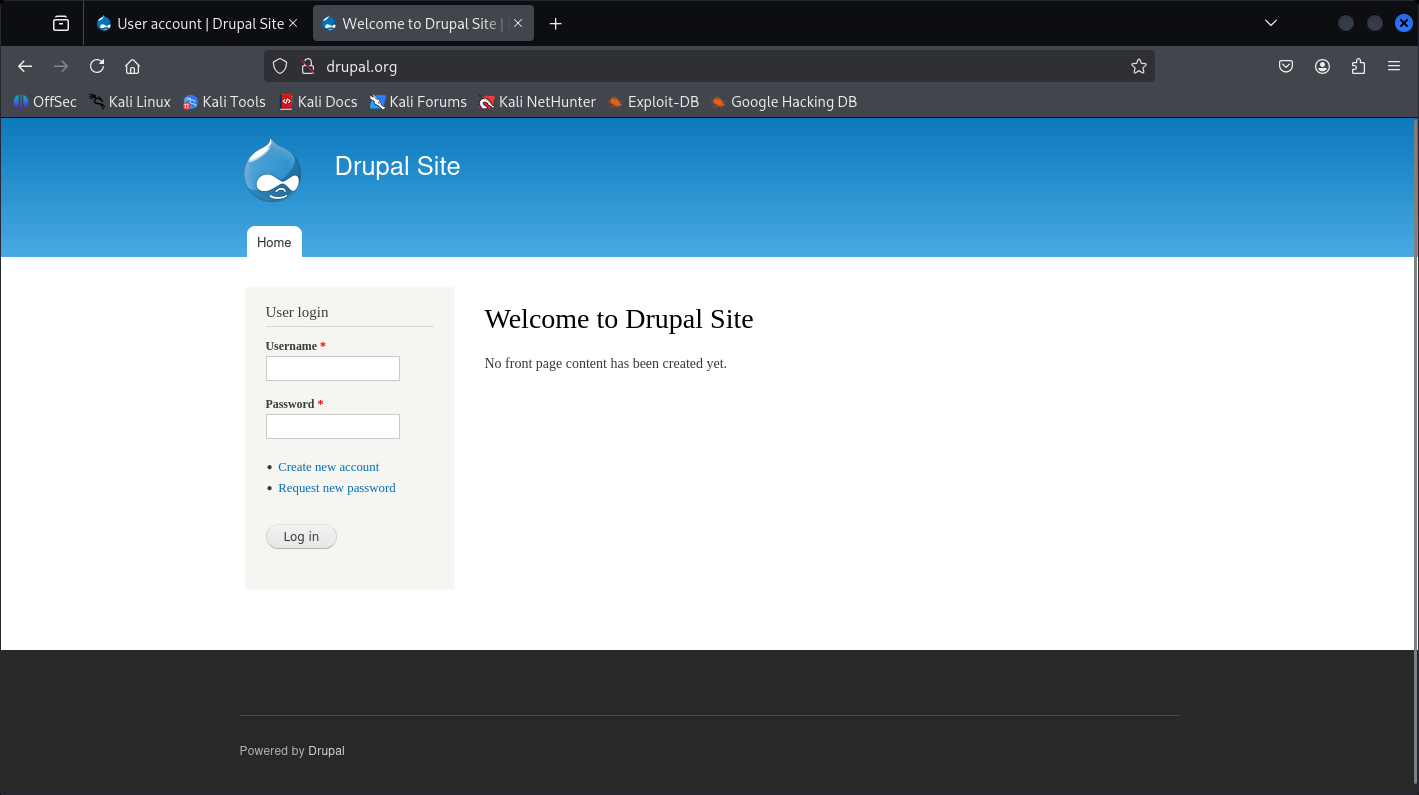Open the Pocket save icon
Viewport: 1419px width, 795px height.
1286,66
